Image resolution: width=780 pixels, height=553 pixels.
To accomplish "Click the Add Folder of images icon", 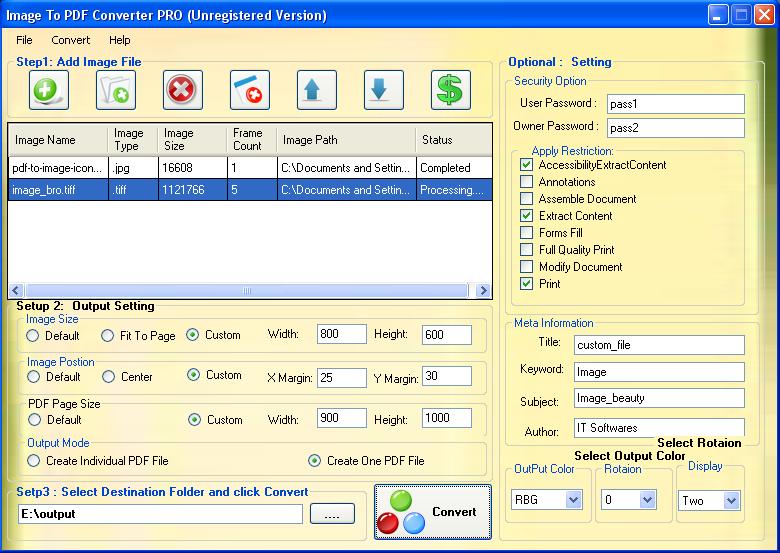I will (x=115, y=90).
